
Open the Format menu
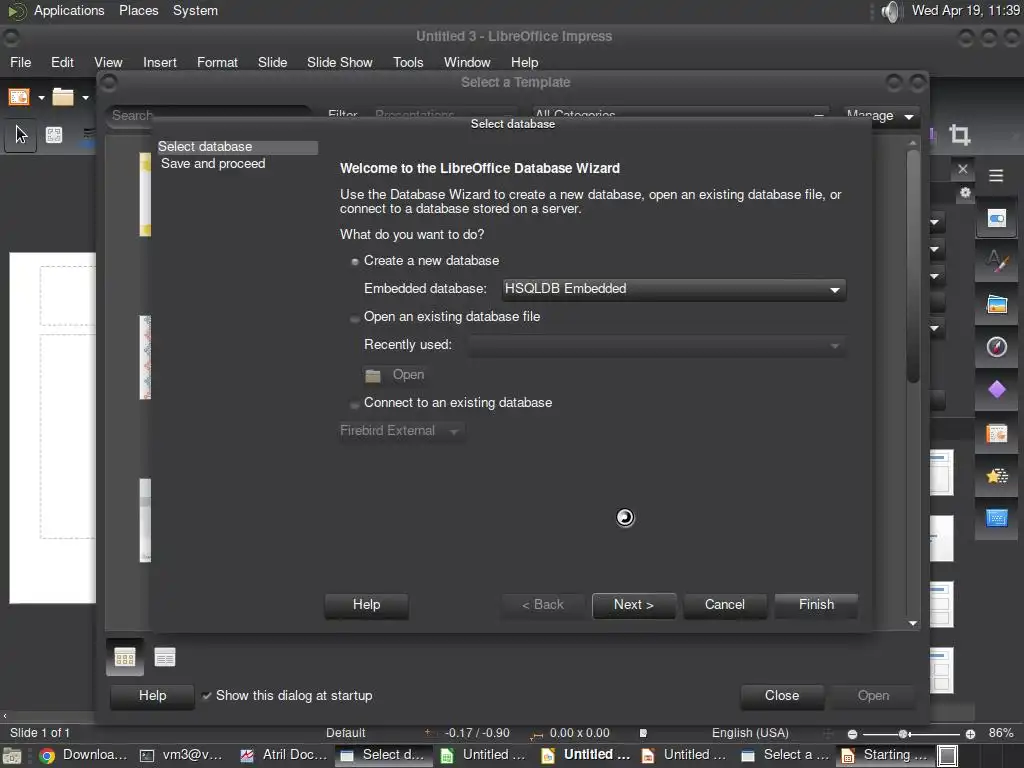coord(217,63)
